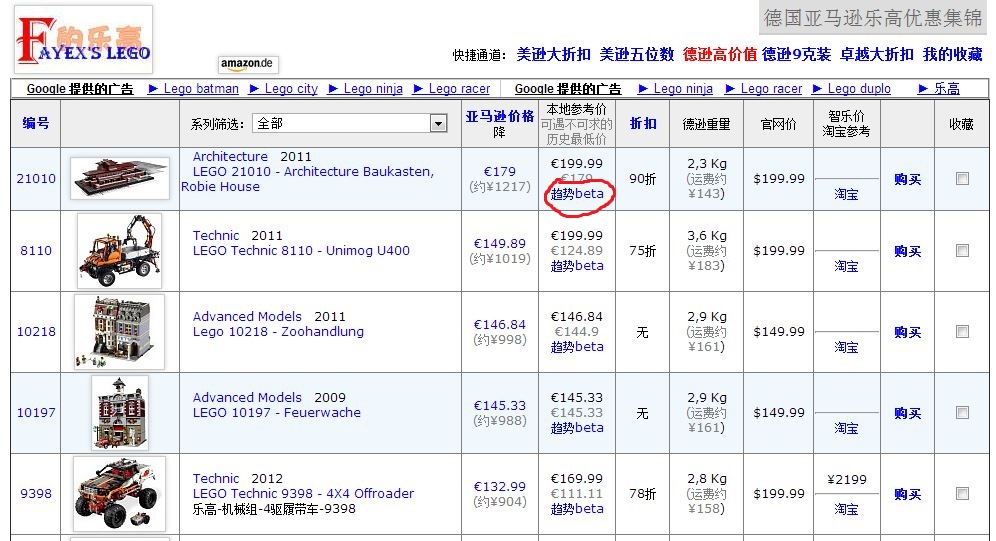Open the Unimog U400 thumbnail image
Image resolution: width=996 pixels, height=541 pixels.
pos(119,251)
